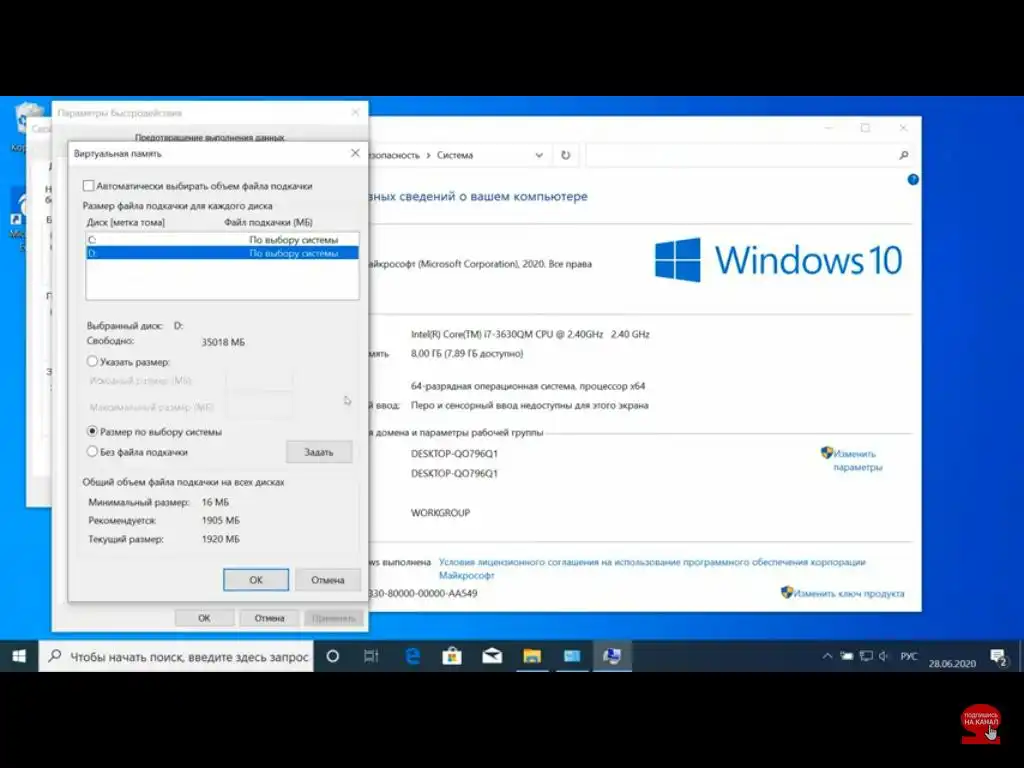1024x768 pixels.
Task: Confirm Virtual Memory dialog with OK
Action: [x=256, y=579]
